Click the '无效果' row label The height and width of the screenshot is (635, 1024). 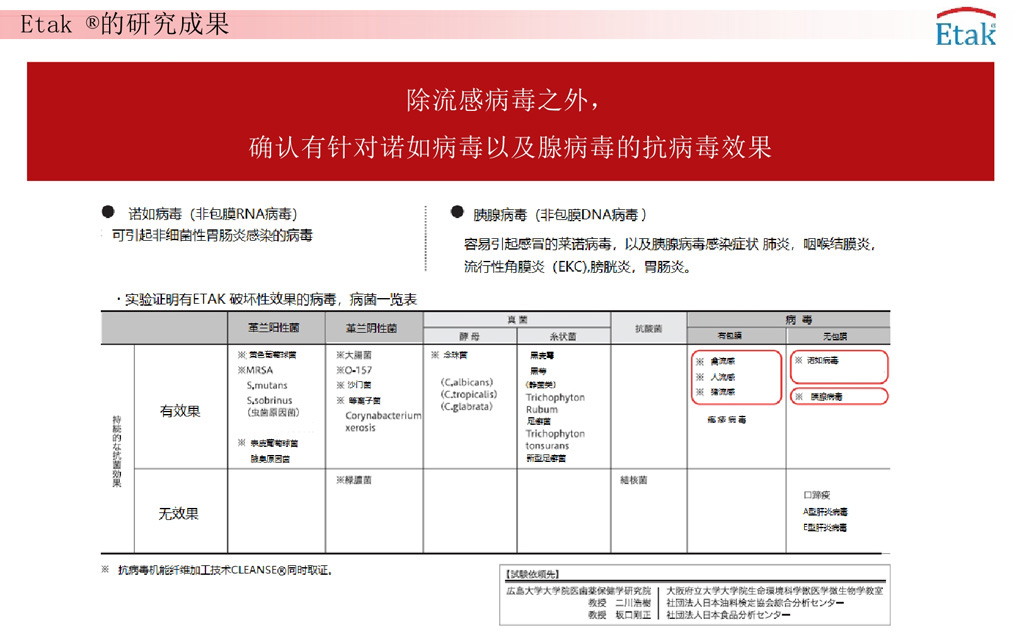178,513
